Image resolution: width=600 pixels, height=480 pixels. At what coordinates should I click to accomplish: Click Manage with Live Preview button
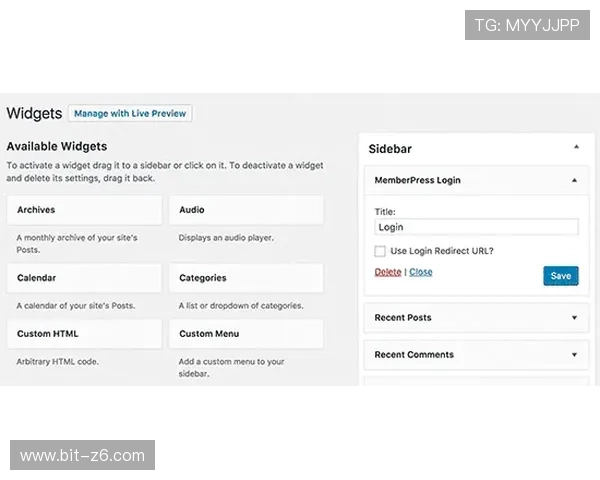click(130, 114)
